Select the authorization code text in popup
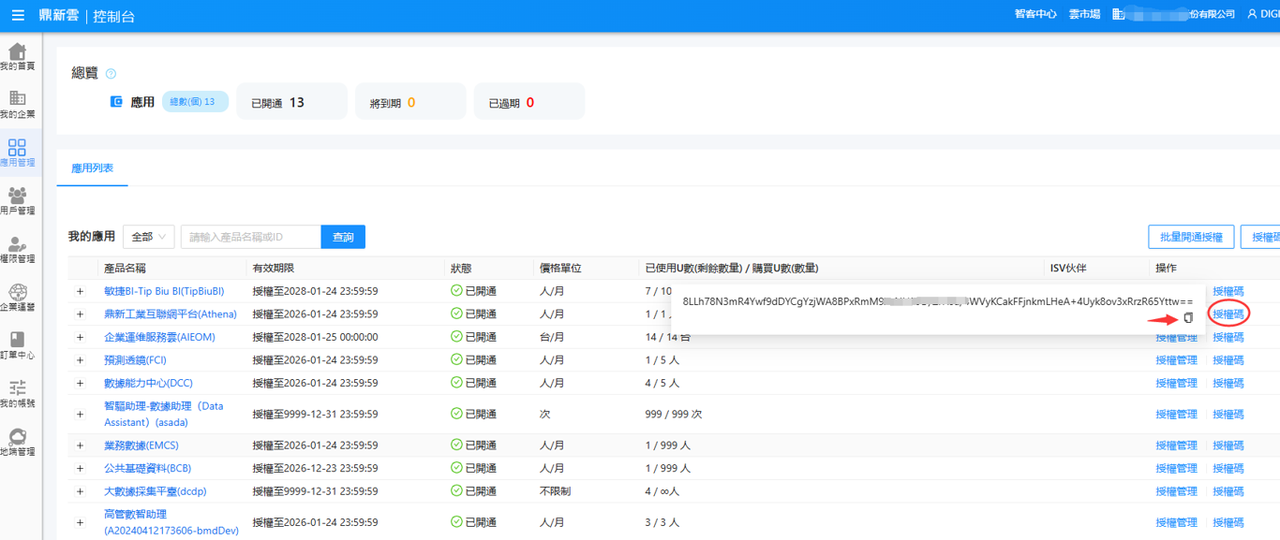The width and height of the screenshot is (1280, 540). tap(938, 301)
